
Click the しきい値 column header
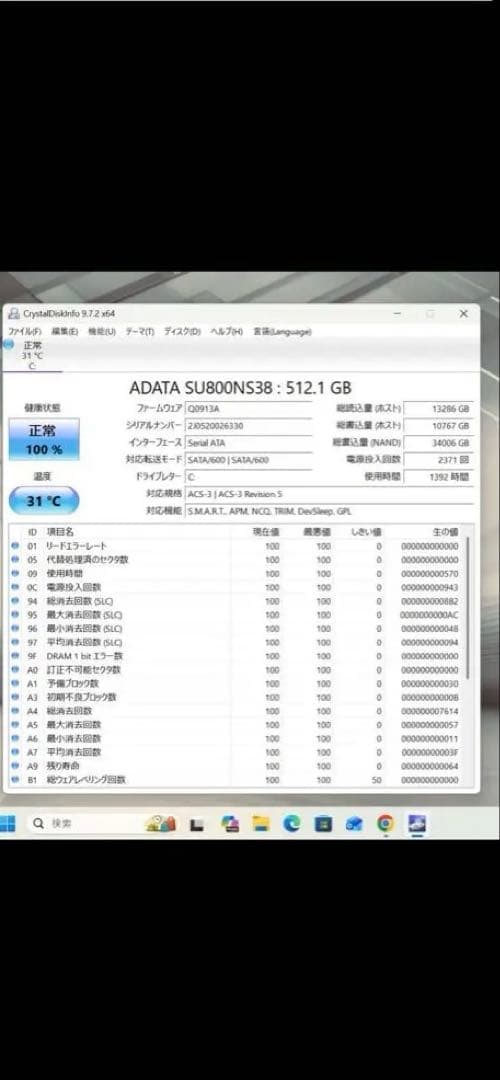(366, 532)
